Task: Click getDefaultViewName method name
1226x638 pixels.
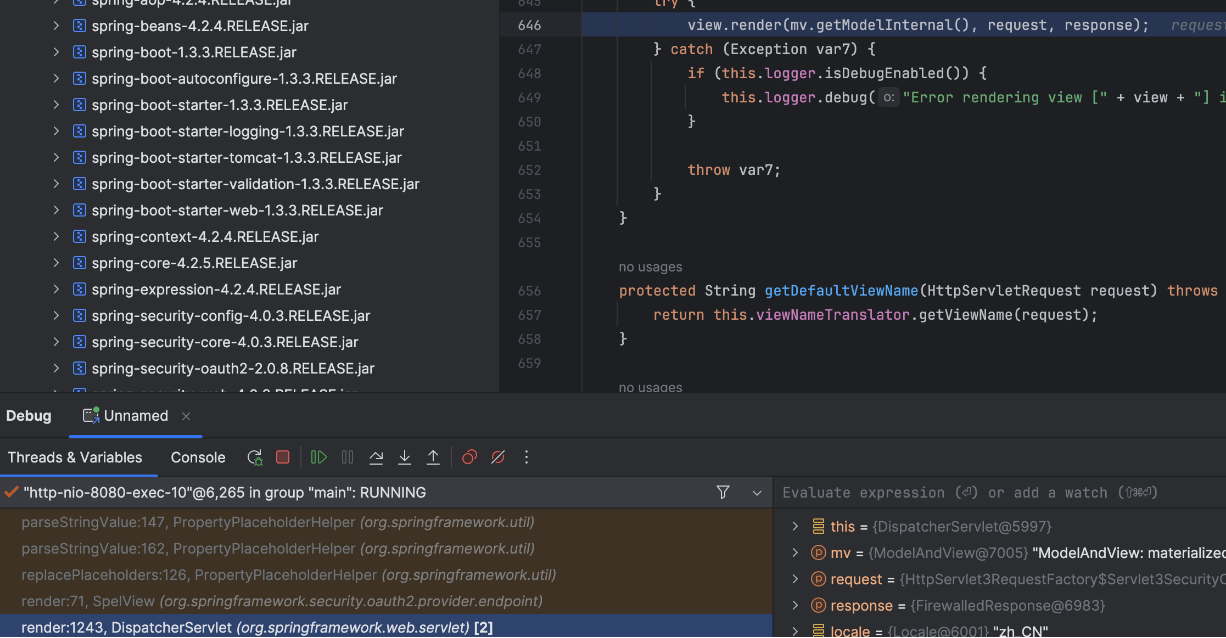Action: 841,290
